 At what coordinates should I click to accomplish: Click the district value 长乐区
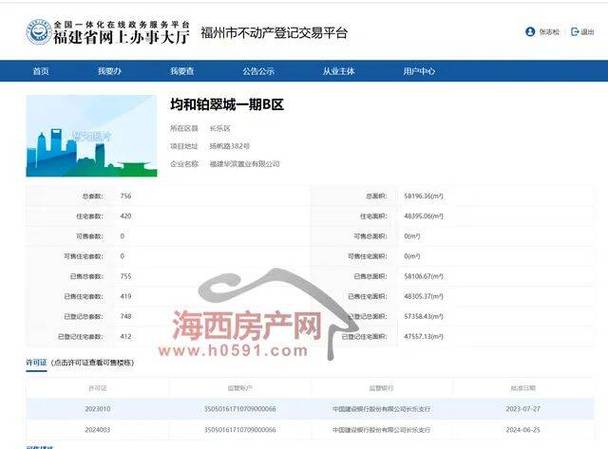(220, 128)
